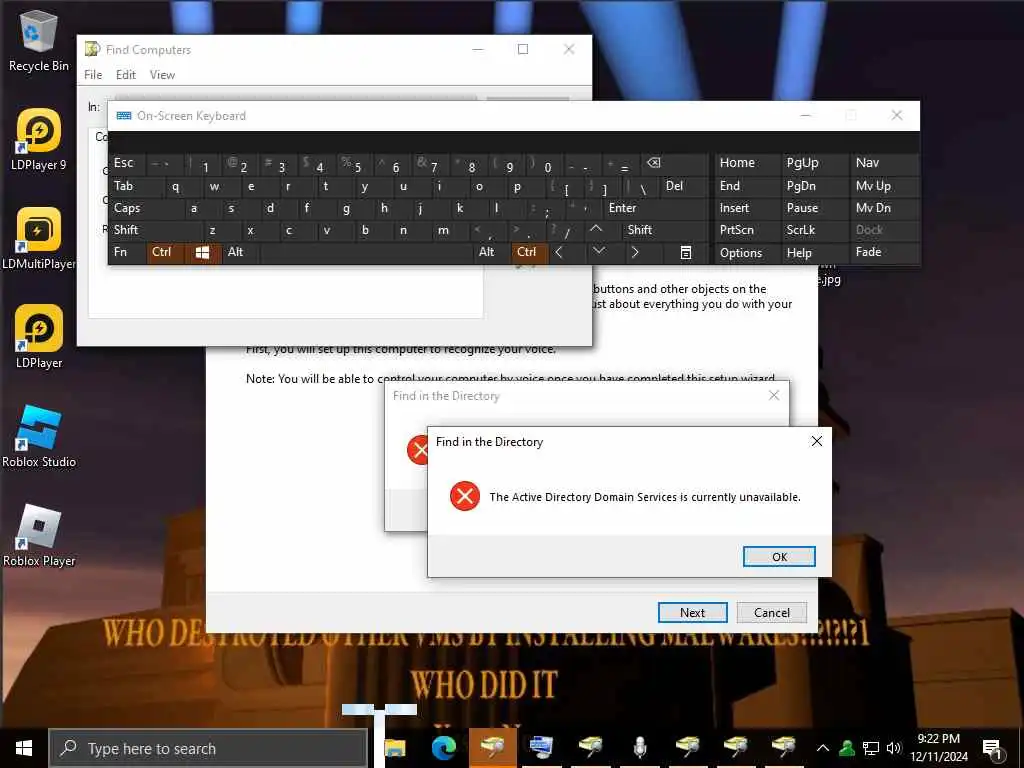This screenshot has width=1024, height=768.
Task: Toggle the Nav key on the keyboard
Action: 885,163
